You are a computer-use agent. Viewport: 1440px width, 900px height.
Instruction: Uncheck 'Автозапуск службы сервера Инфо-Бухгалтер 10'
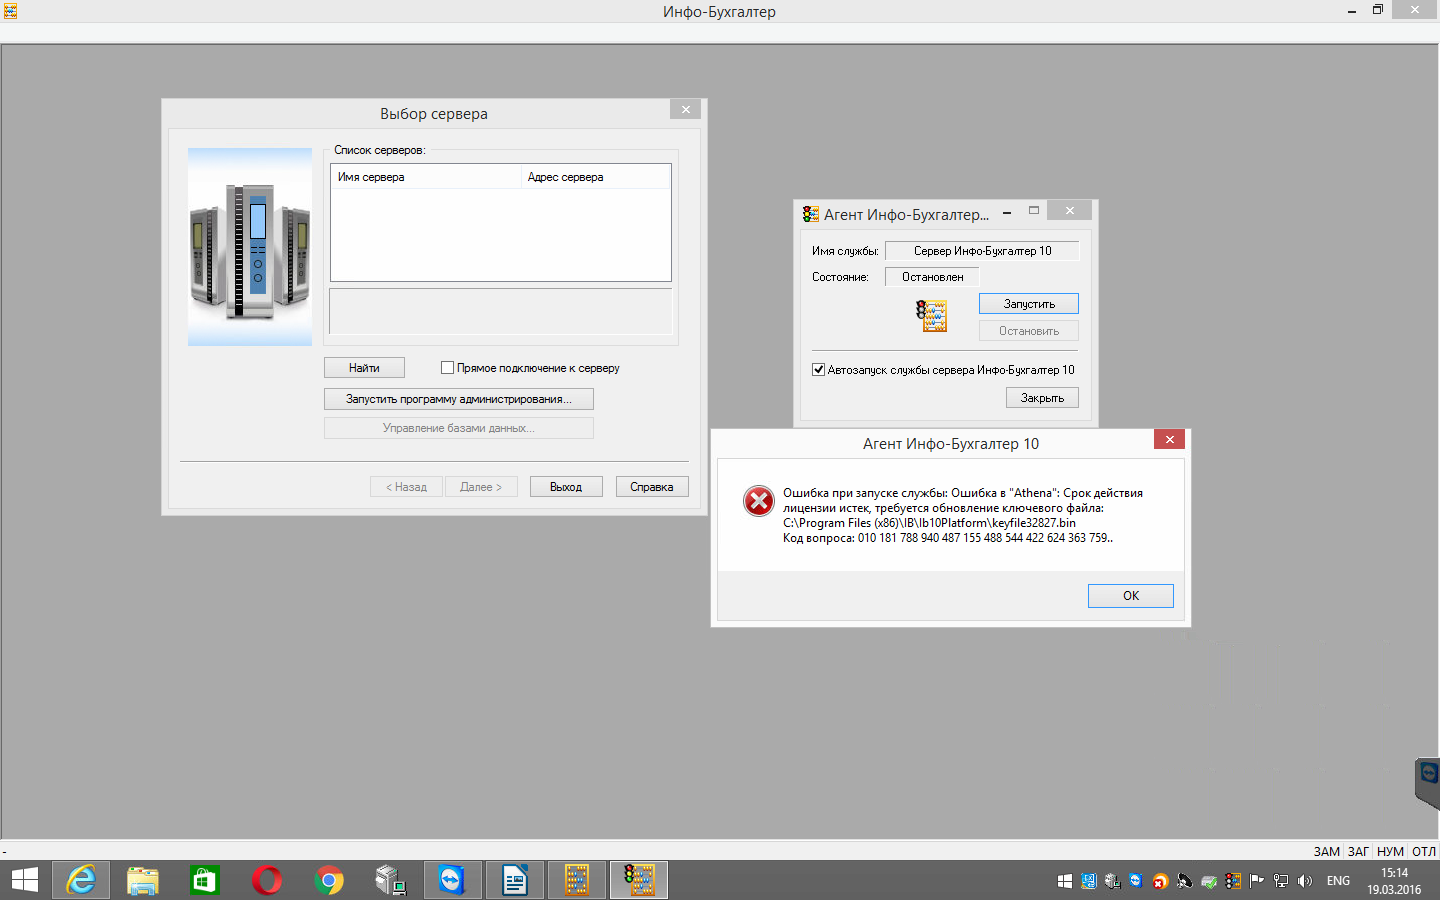coord(818,369)
